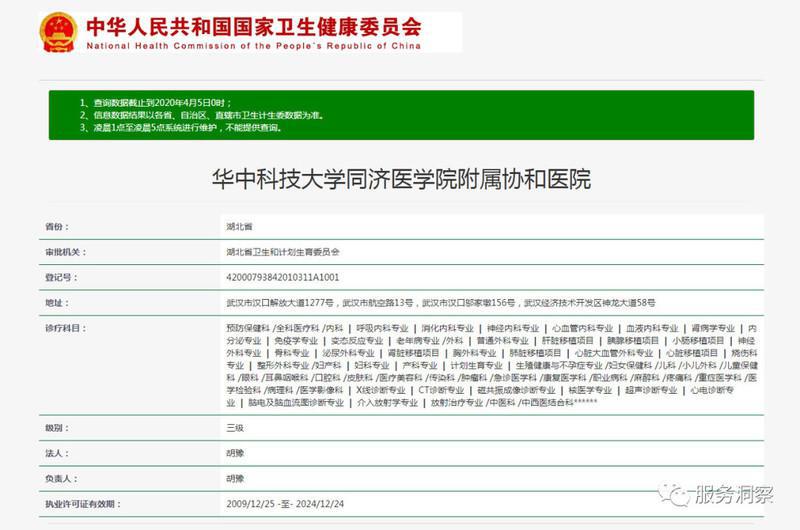This screenshot has height=530, width=800.
Task: Select the 华中科技大学同济医学院附属协和医院 hospital title
Action: pos(401,180)
